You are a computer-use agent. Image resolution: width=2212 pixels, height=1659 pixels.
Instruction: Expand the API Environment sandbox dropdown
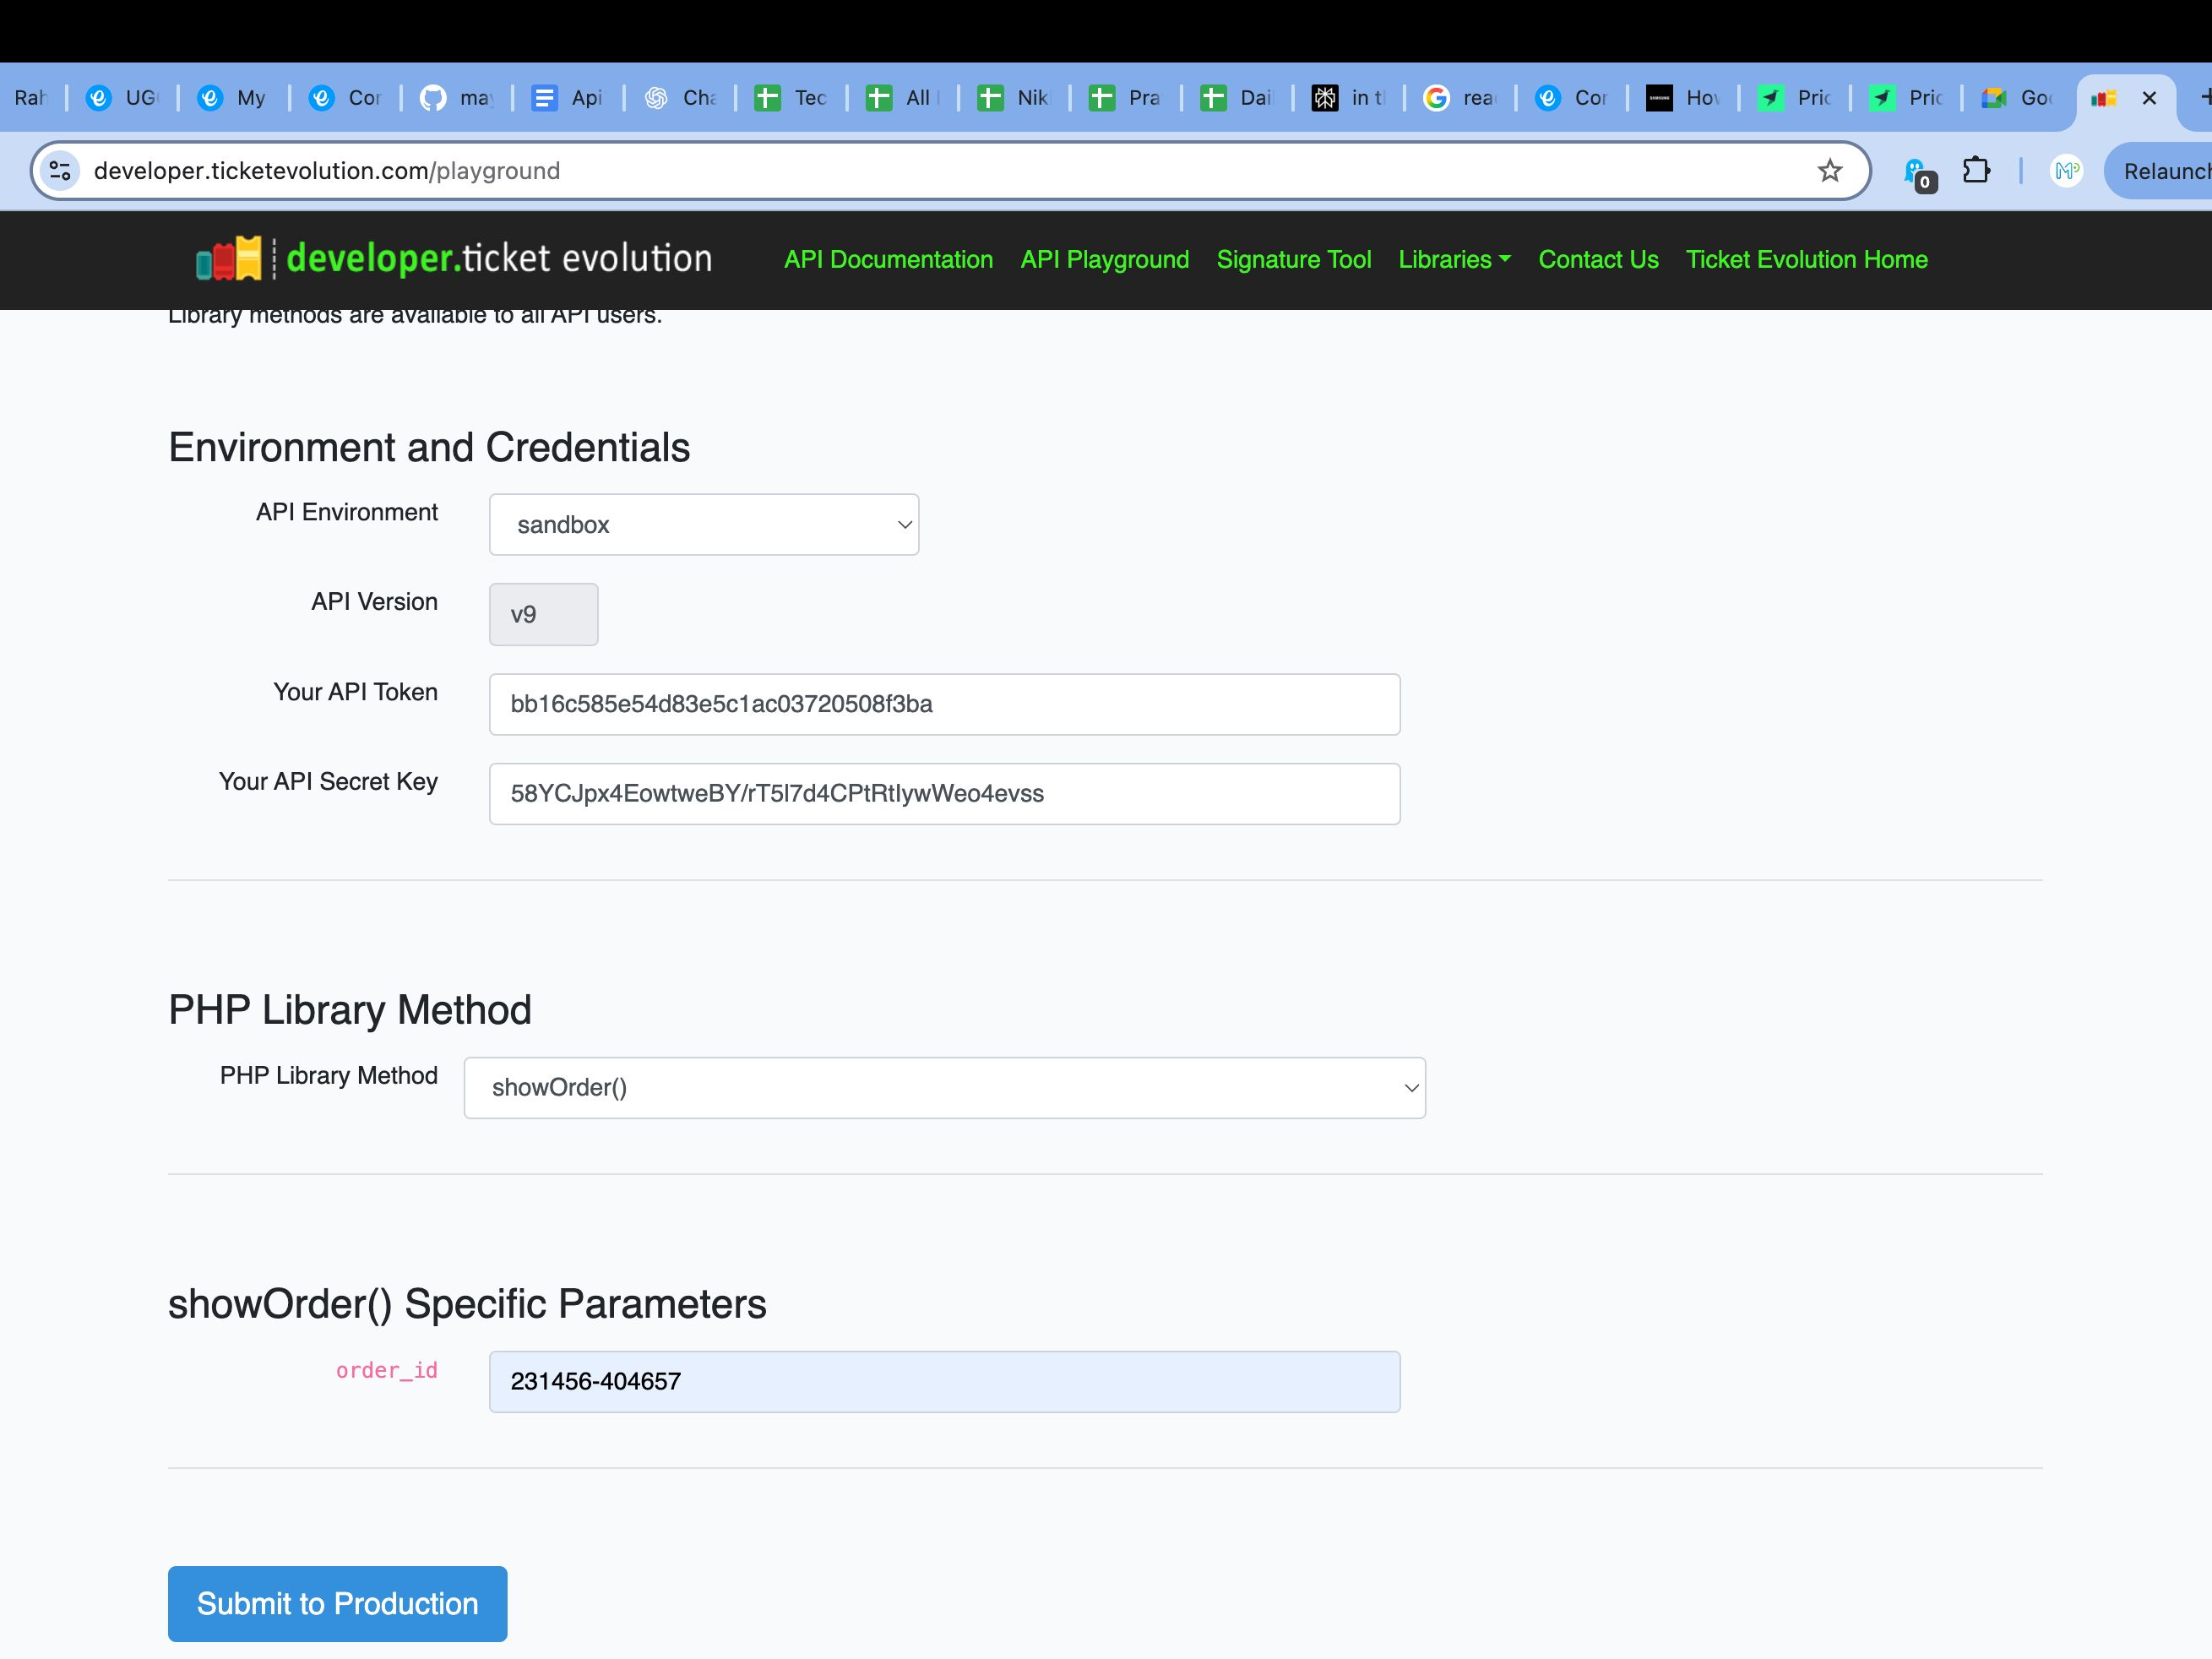(703, 525)
